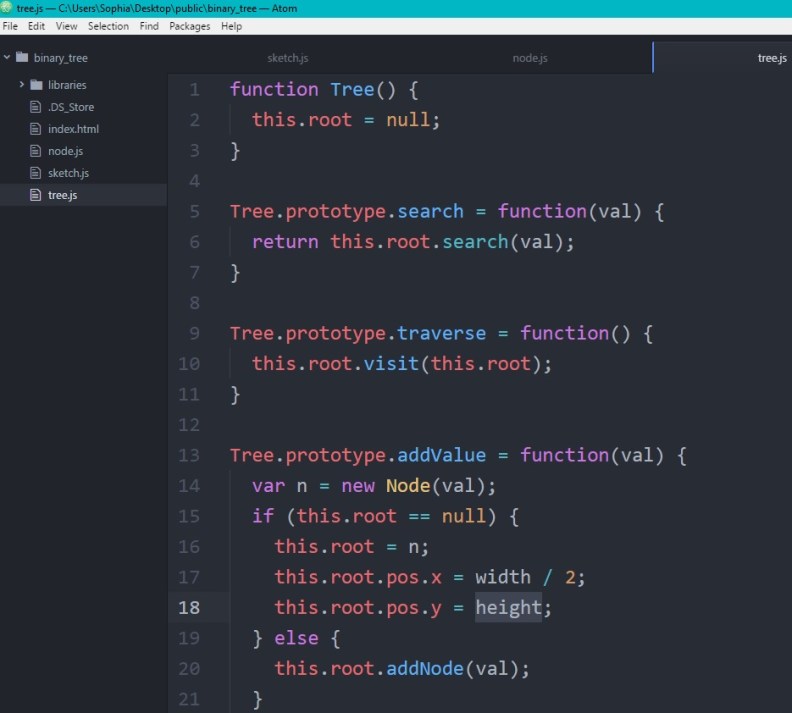
Task: Click the sketch.js file icon in tree
Action: (35, 173)
